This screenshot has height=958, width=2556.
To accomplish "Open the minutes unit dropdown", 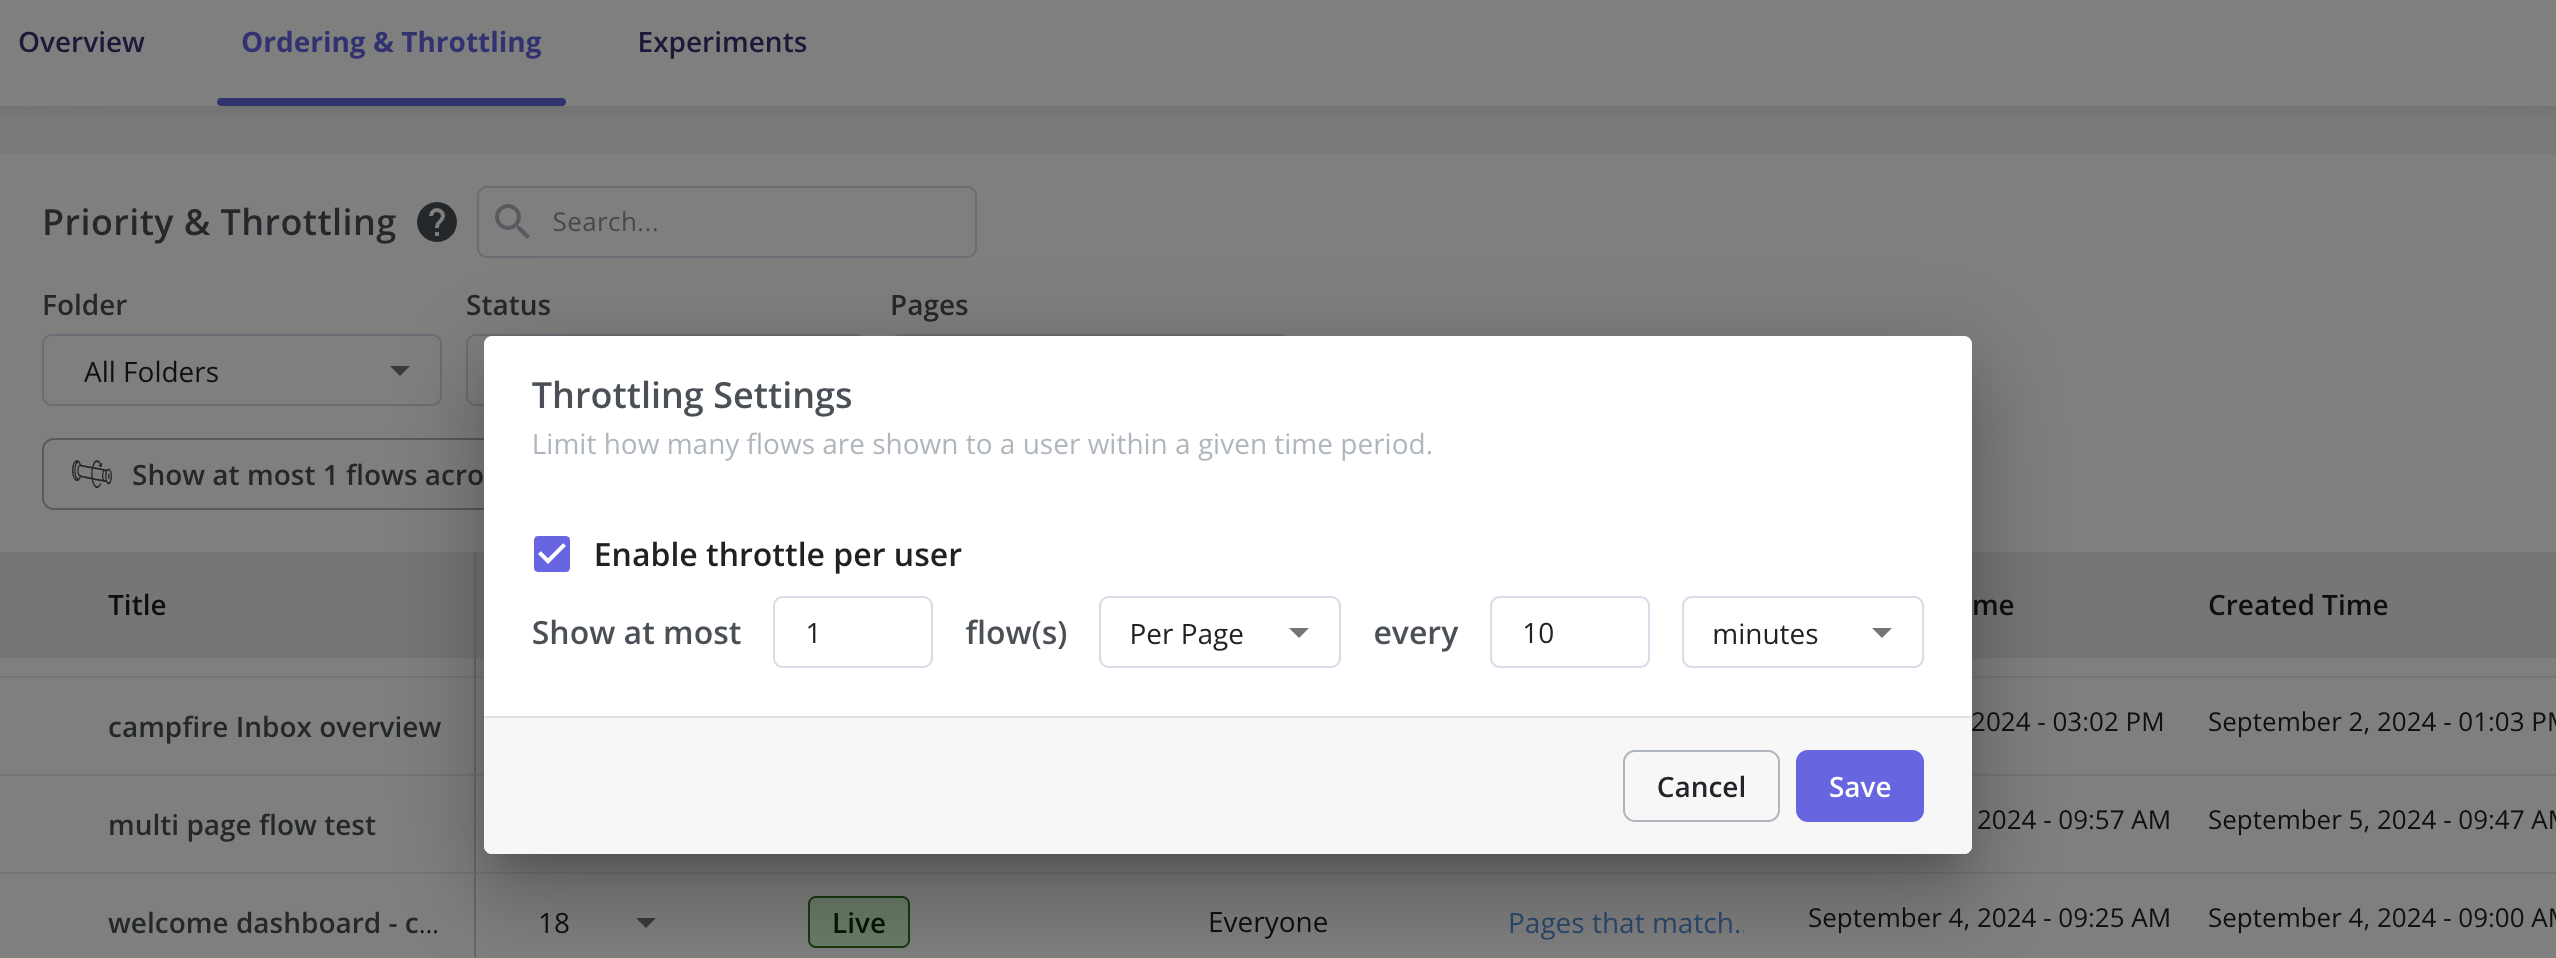I will click(1802, 632).
